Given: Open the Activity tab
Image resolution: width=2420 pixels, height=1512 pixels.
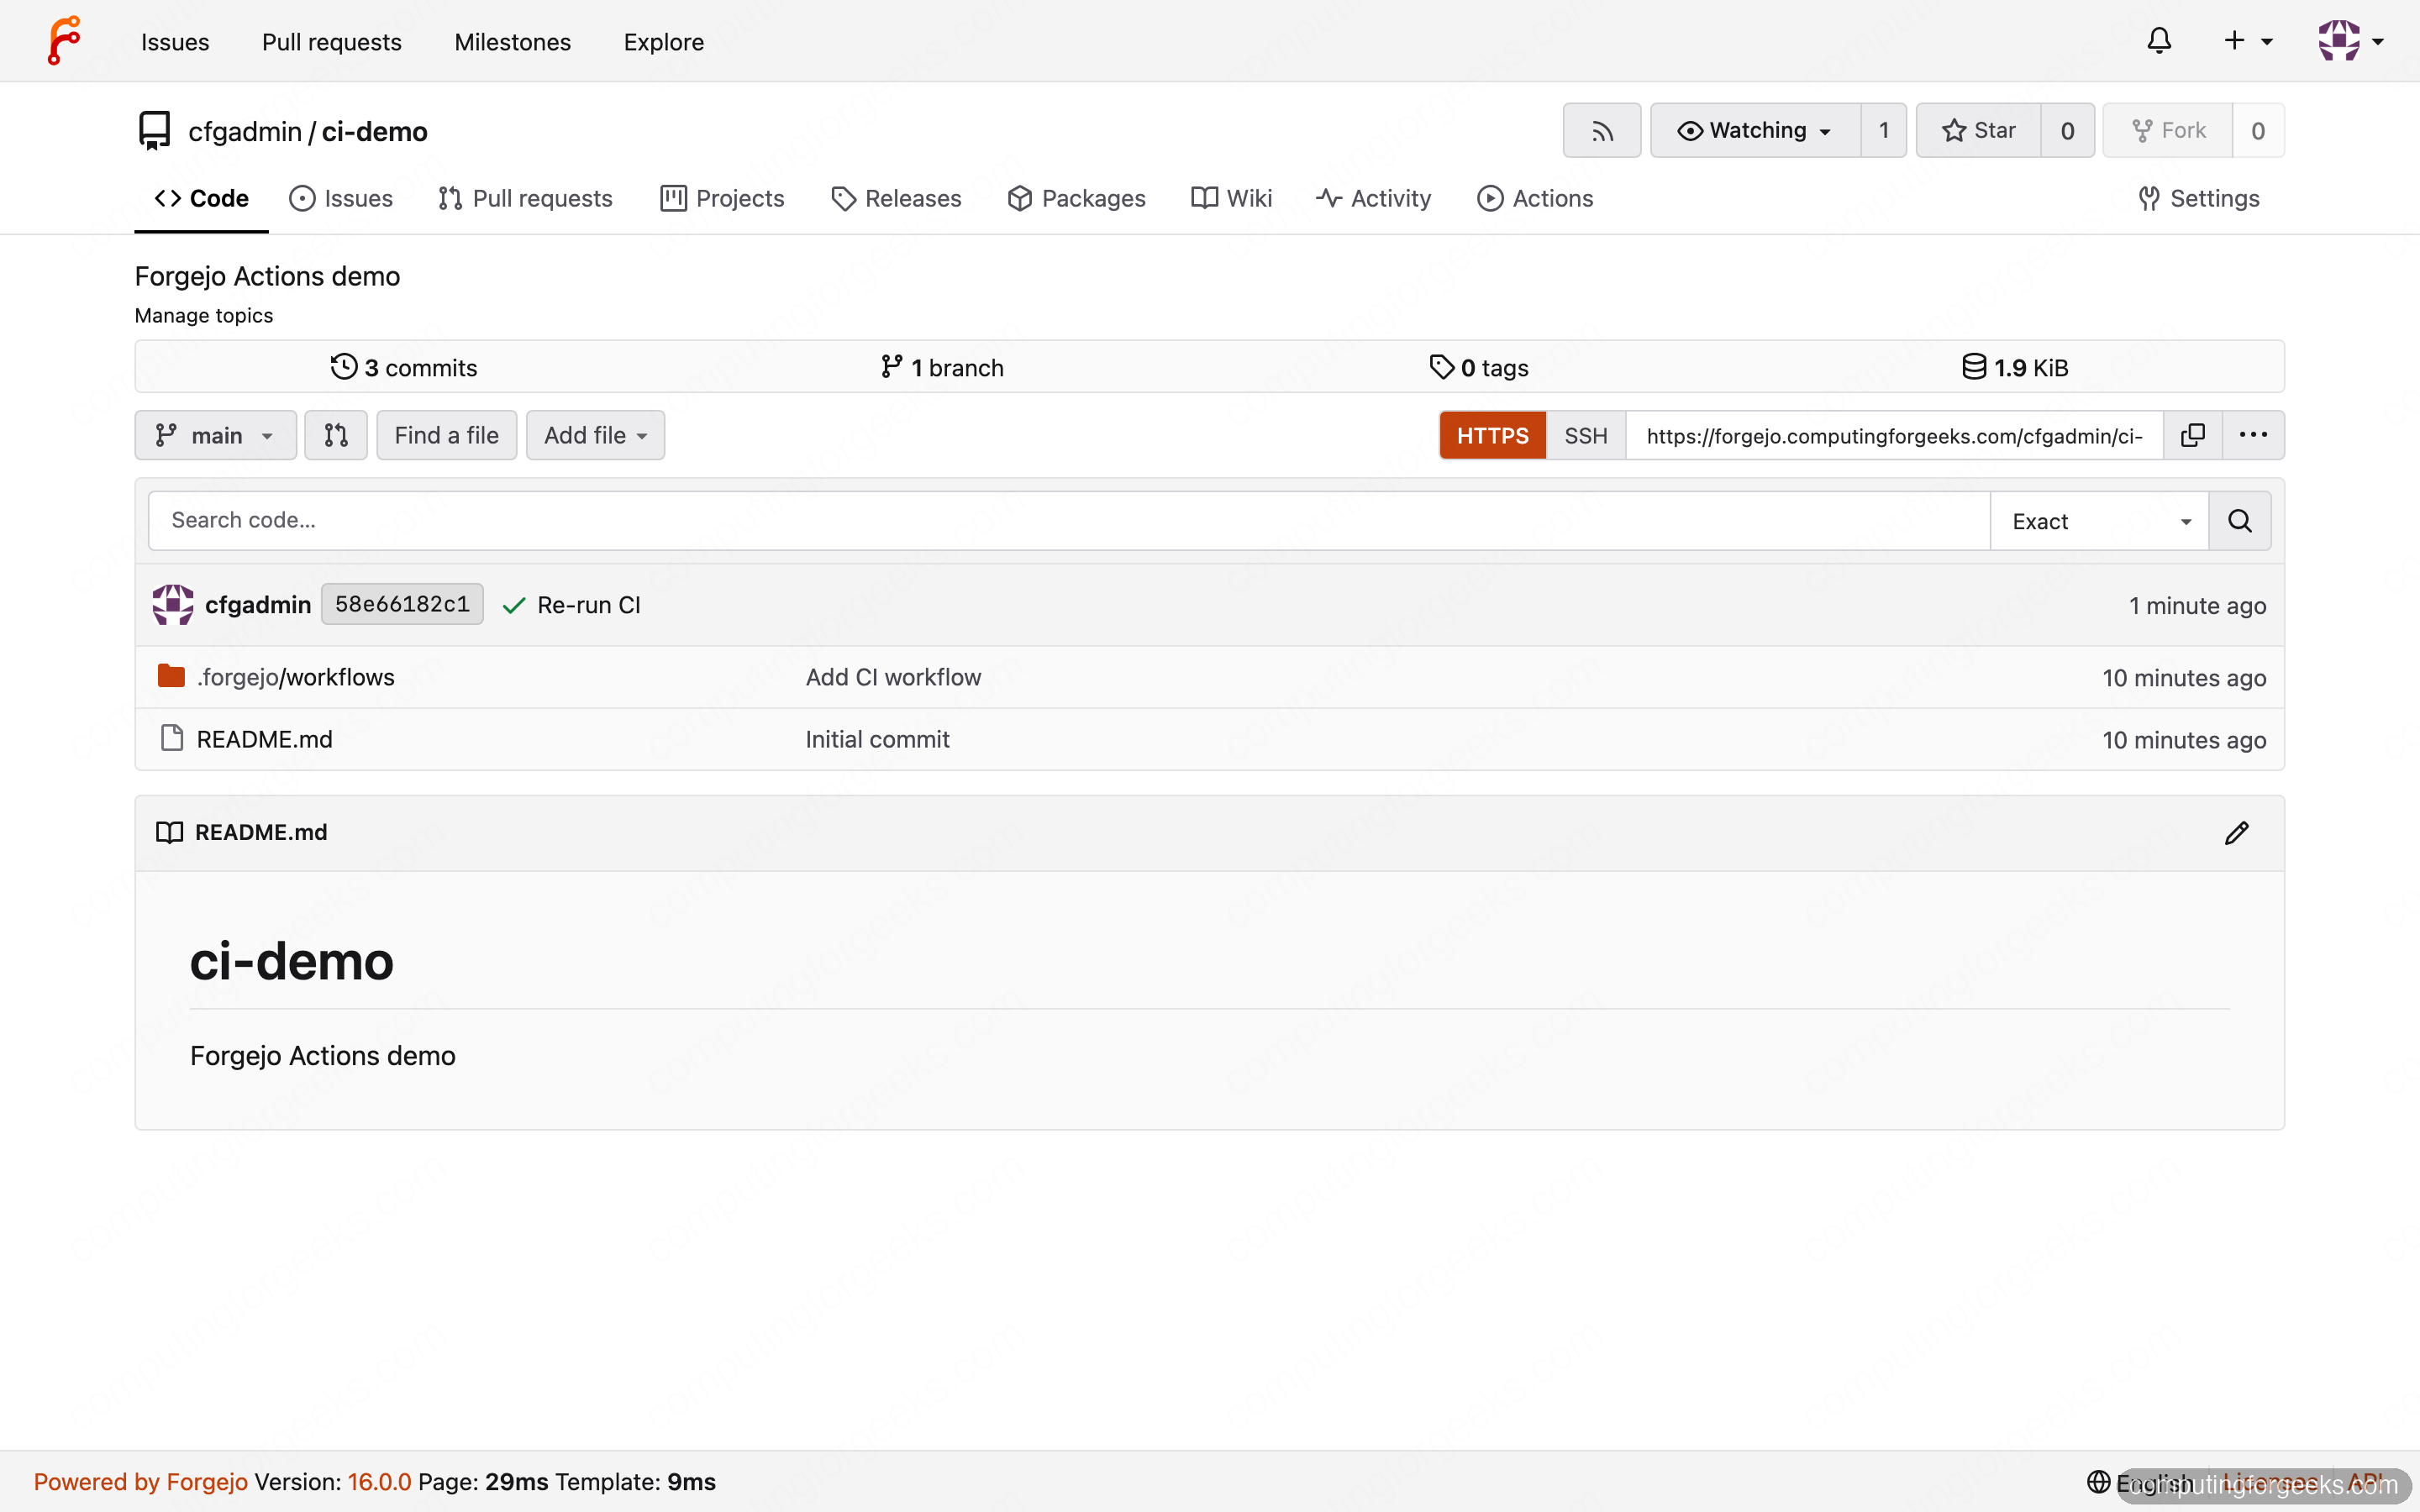Looking at the screenshot, I should (1373, 199).
